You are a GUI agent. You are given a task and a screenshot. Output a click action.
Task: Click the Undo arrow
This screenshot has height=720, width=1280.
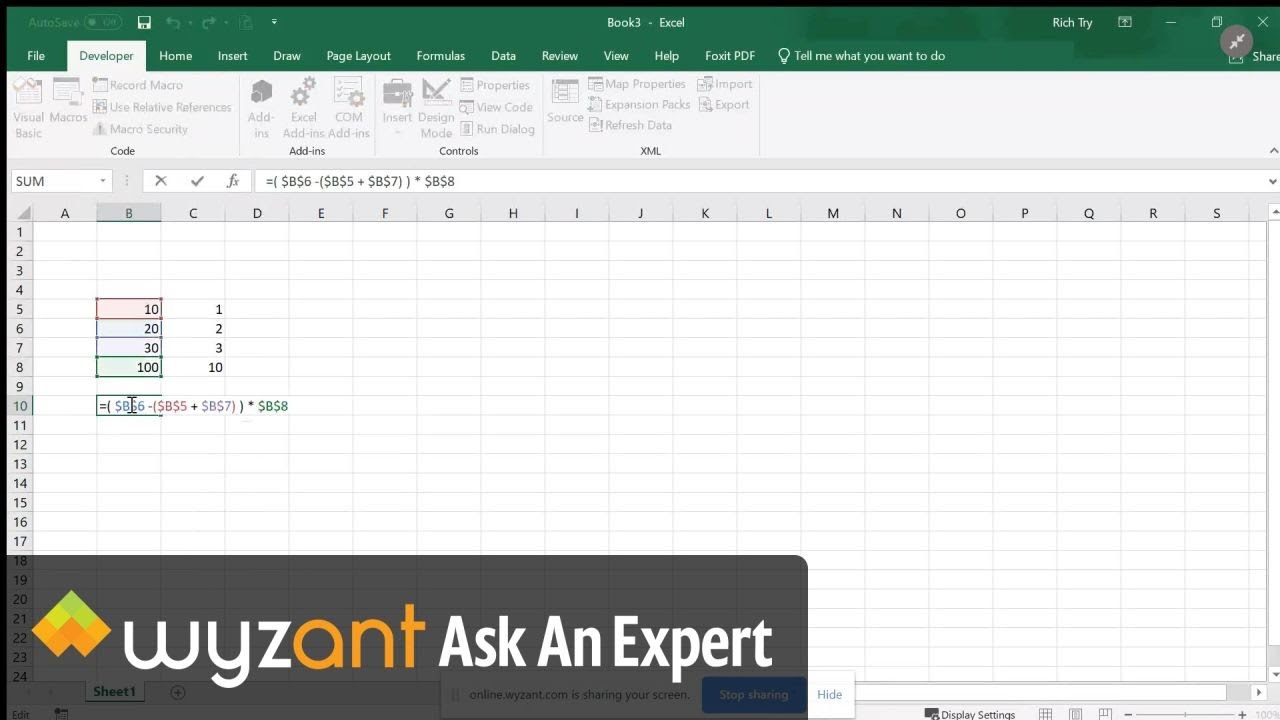[173, 22]
